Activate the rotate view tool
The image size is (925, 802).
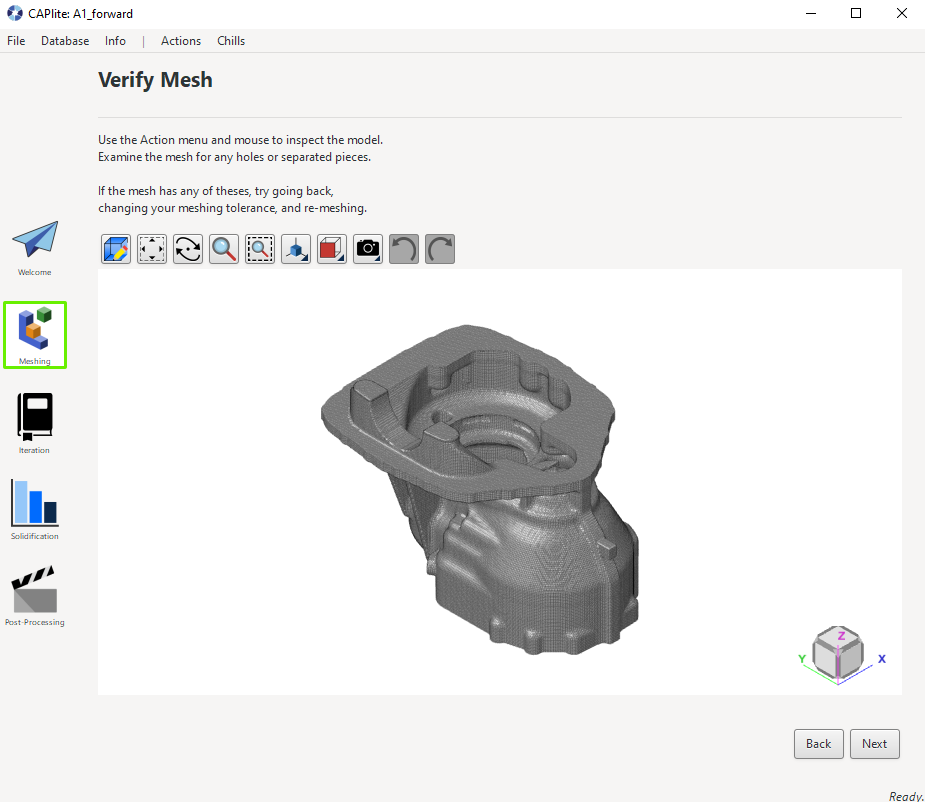[x=188, y=249]
